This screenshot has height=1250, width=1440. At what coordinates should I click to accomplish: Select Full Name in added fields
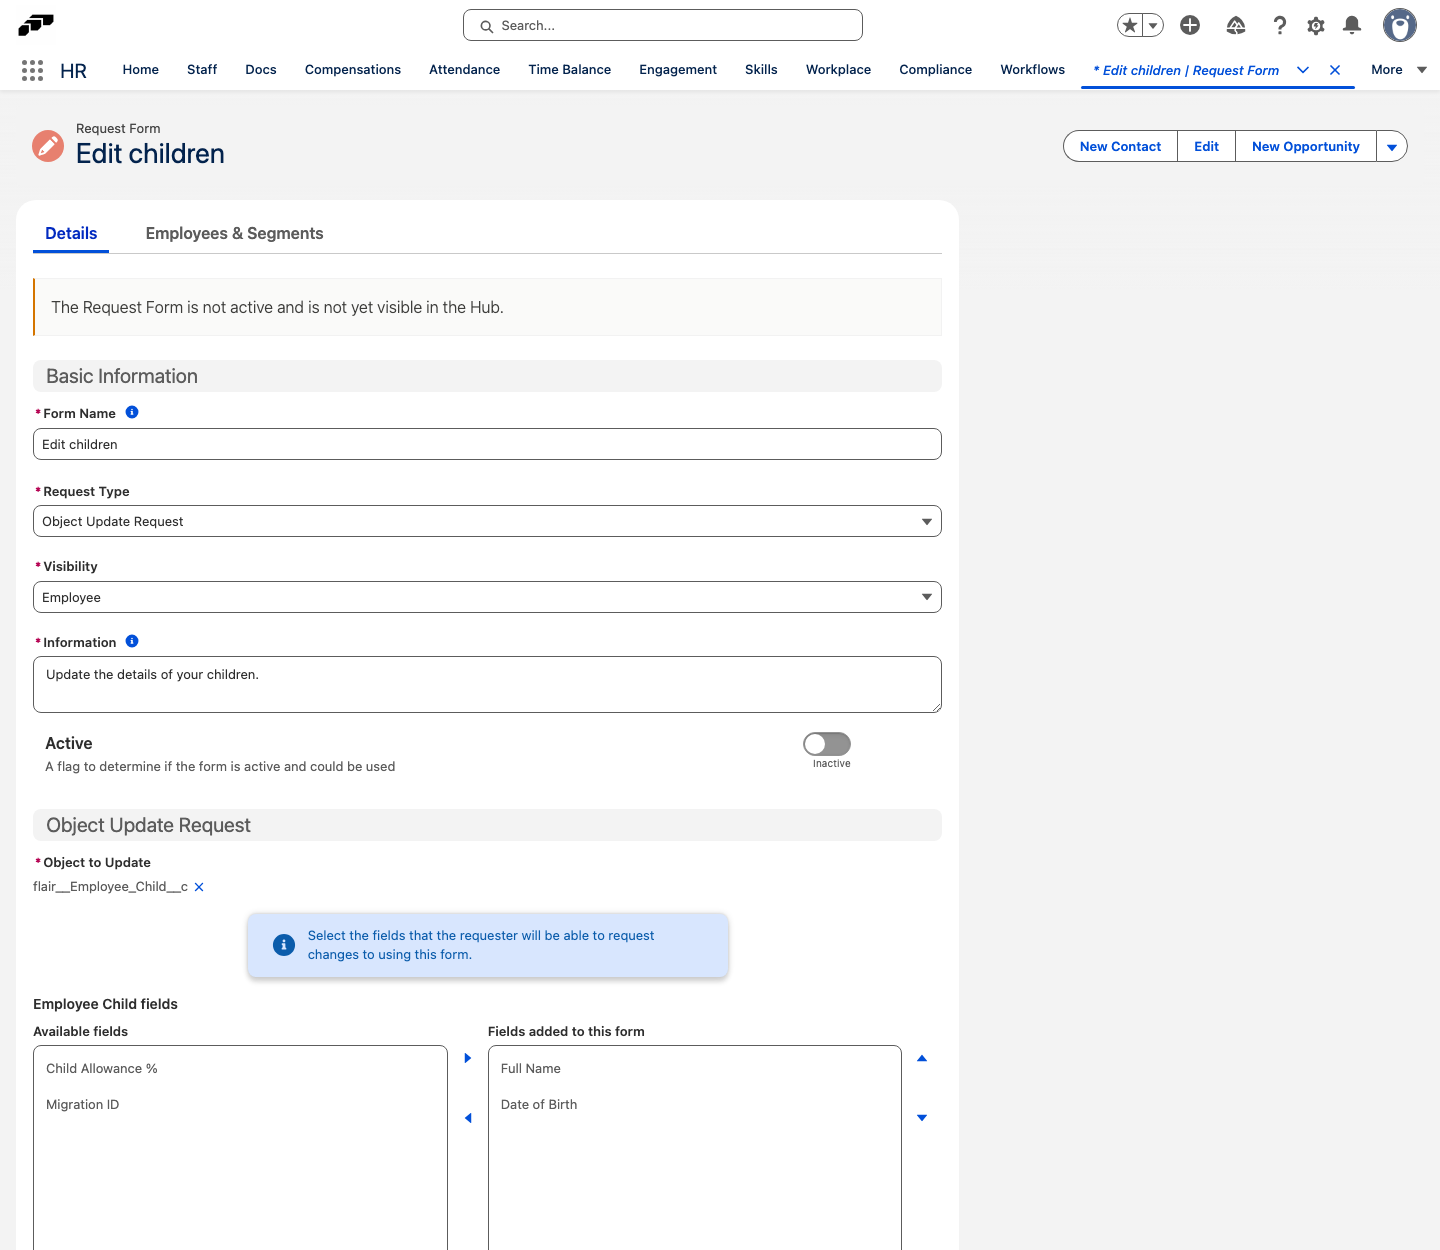tap(695, 1068)
